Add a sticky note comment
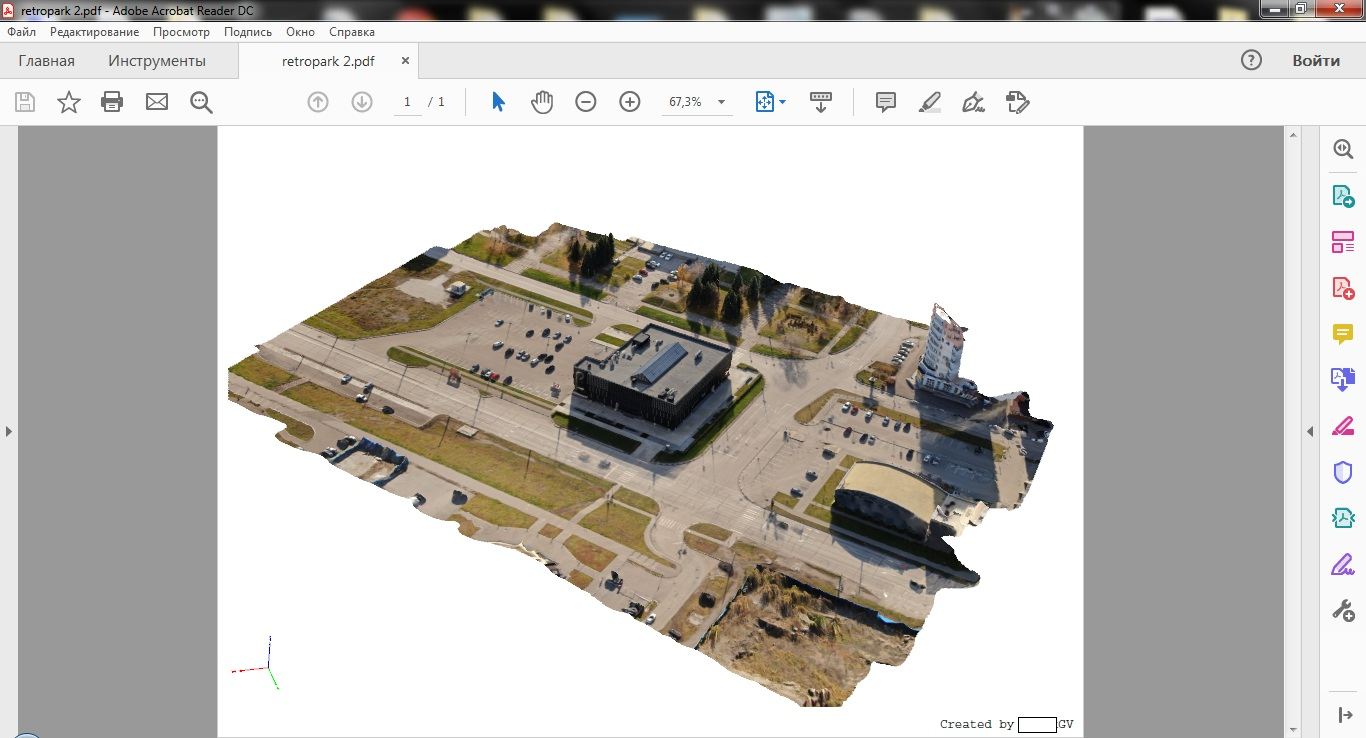Screen dimensions: 1366x738 coord(885,102)
